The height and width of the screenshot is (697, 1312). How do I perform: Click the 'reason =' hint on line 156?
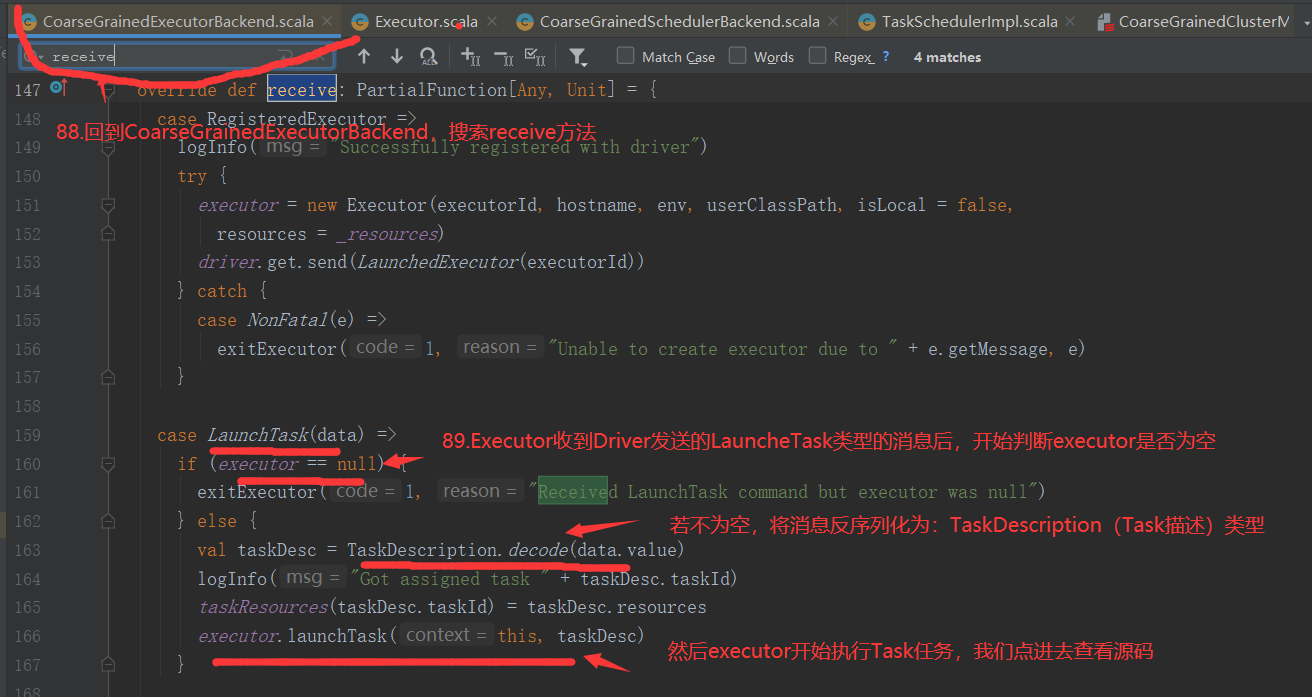(500, 348)
